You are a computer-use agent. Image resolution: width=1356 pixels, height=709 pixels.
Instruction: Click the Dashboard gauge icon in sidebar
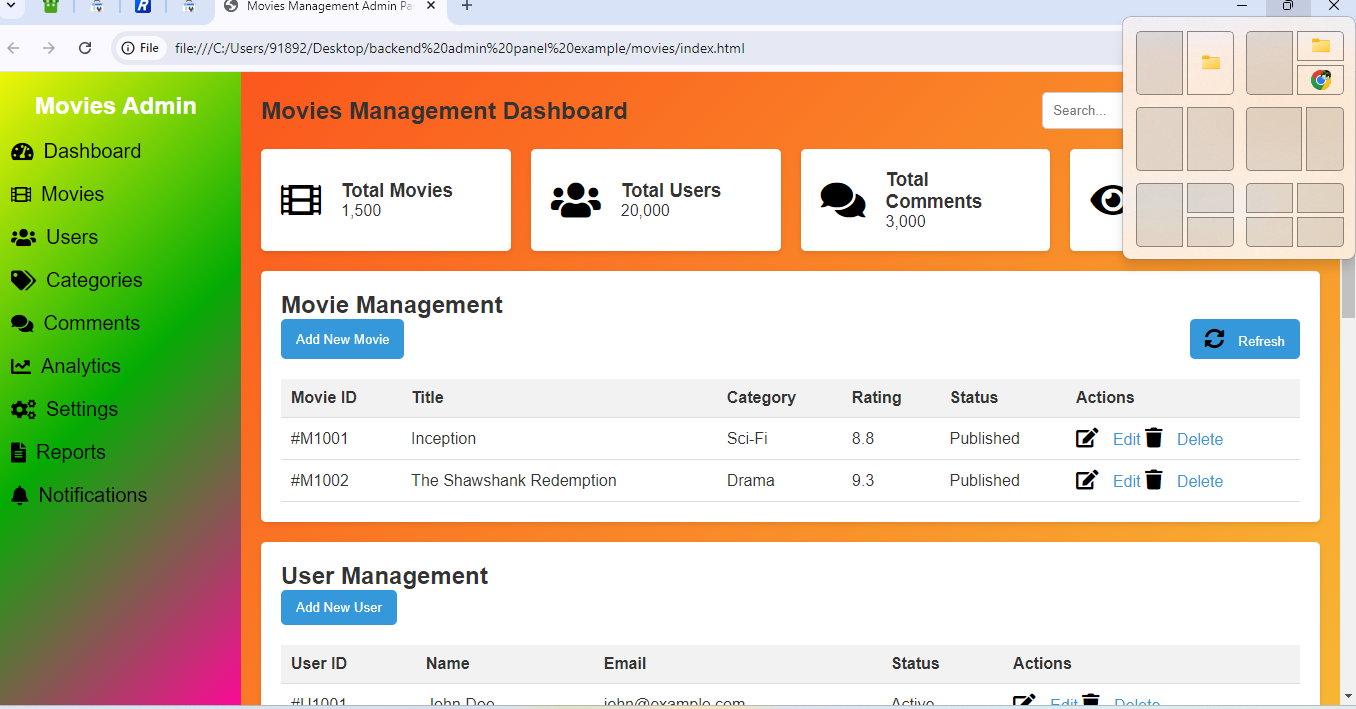[x=22, y=152]
